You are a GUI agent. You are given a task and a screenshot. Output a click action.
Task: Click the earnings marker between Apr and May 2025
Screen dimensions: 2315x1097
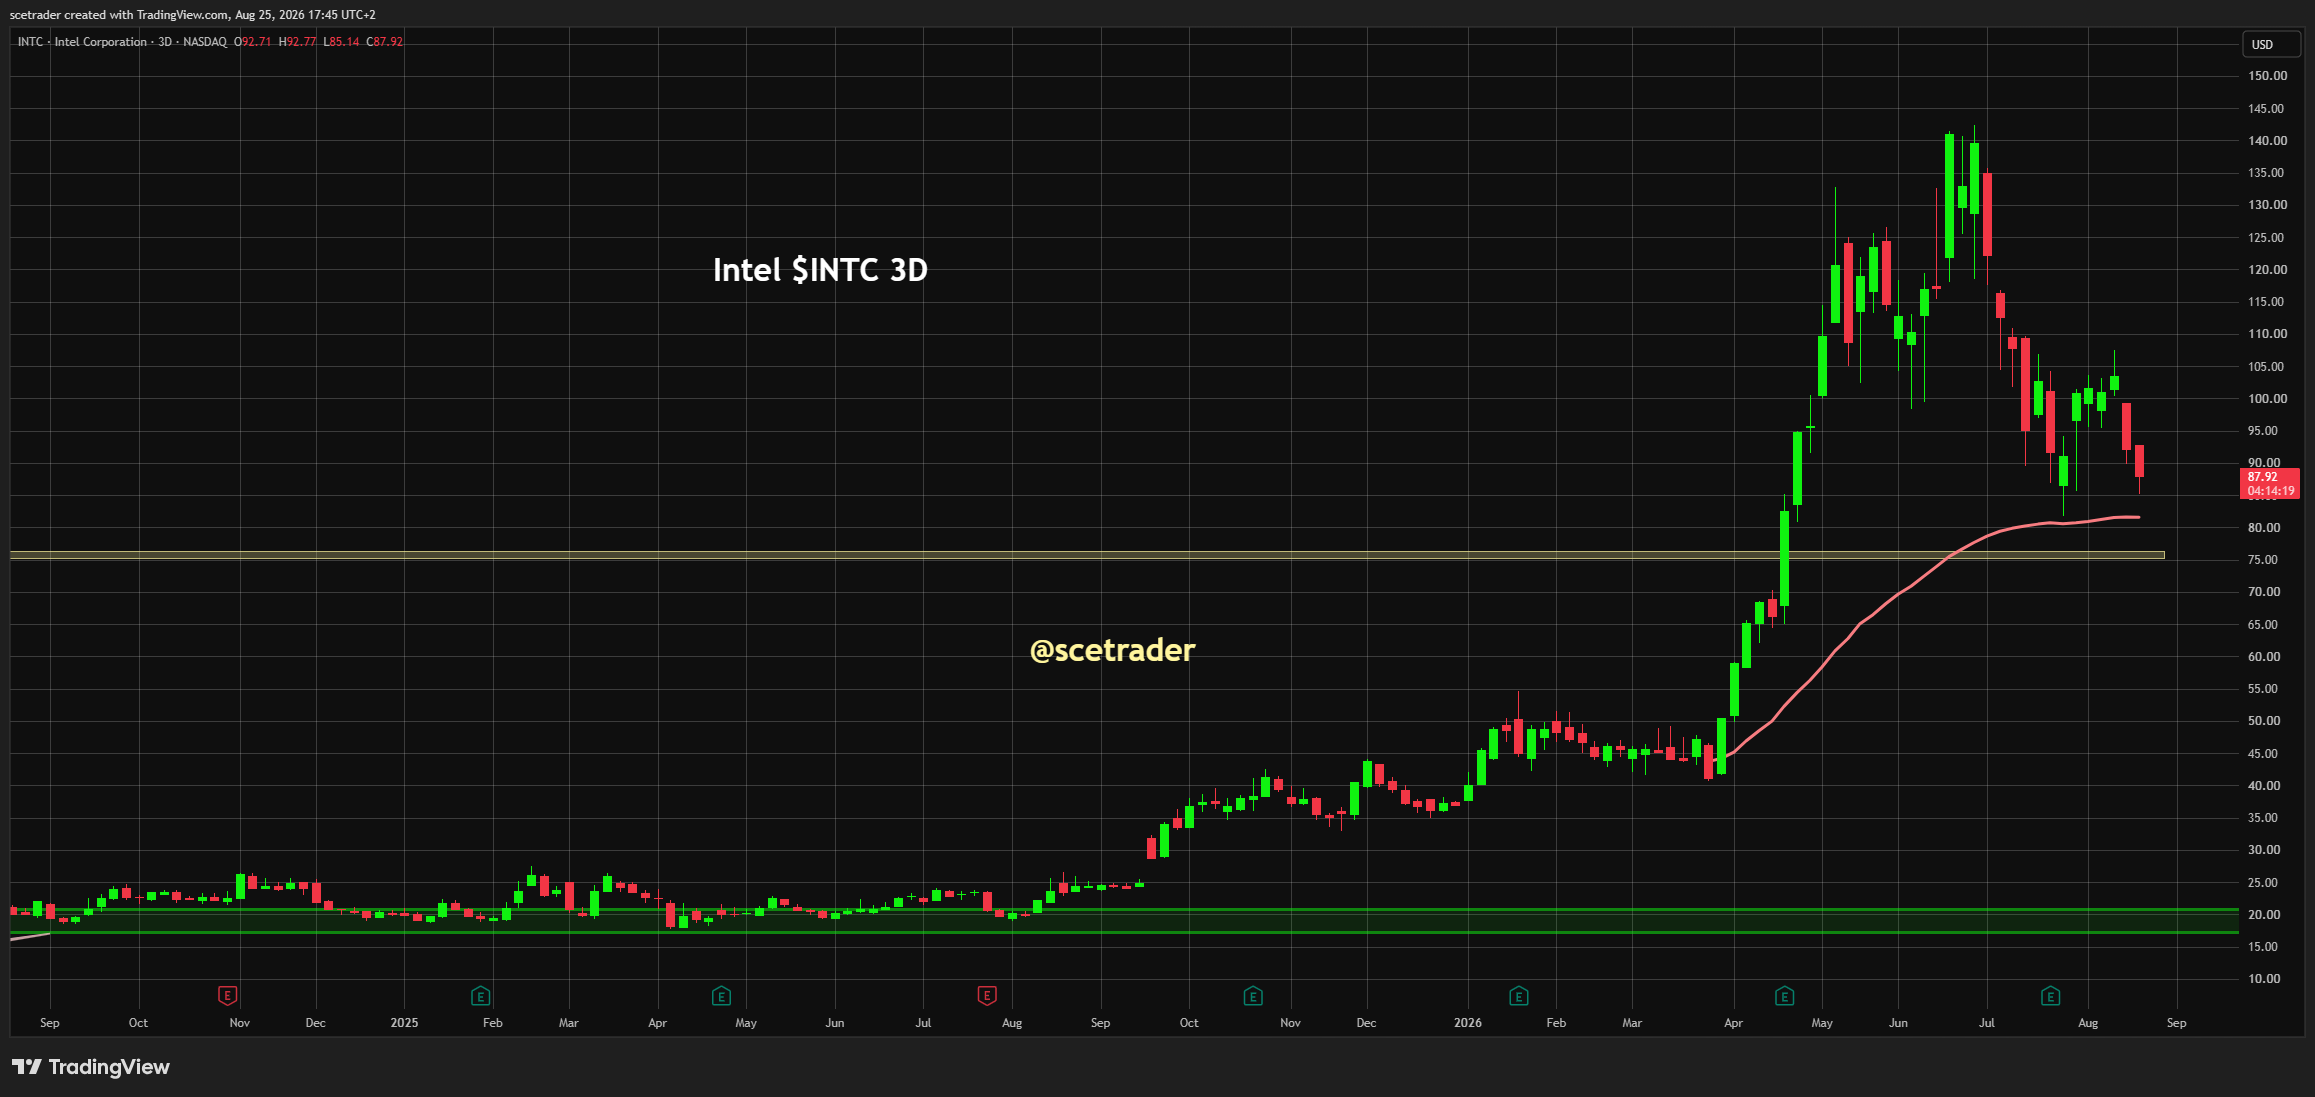(721, 995)
